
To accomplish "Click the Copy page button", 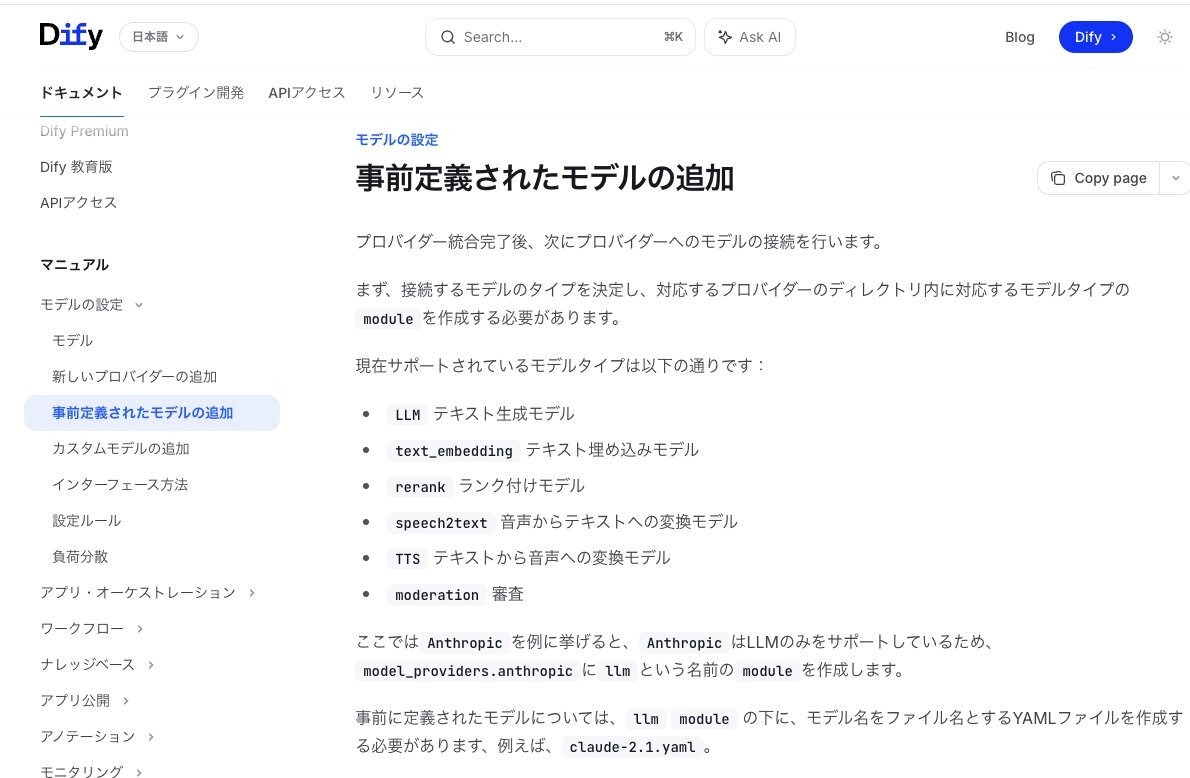I will pos(1098,178).
